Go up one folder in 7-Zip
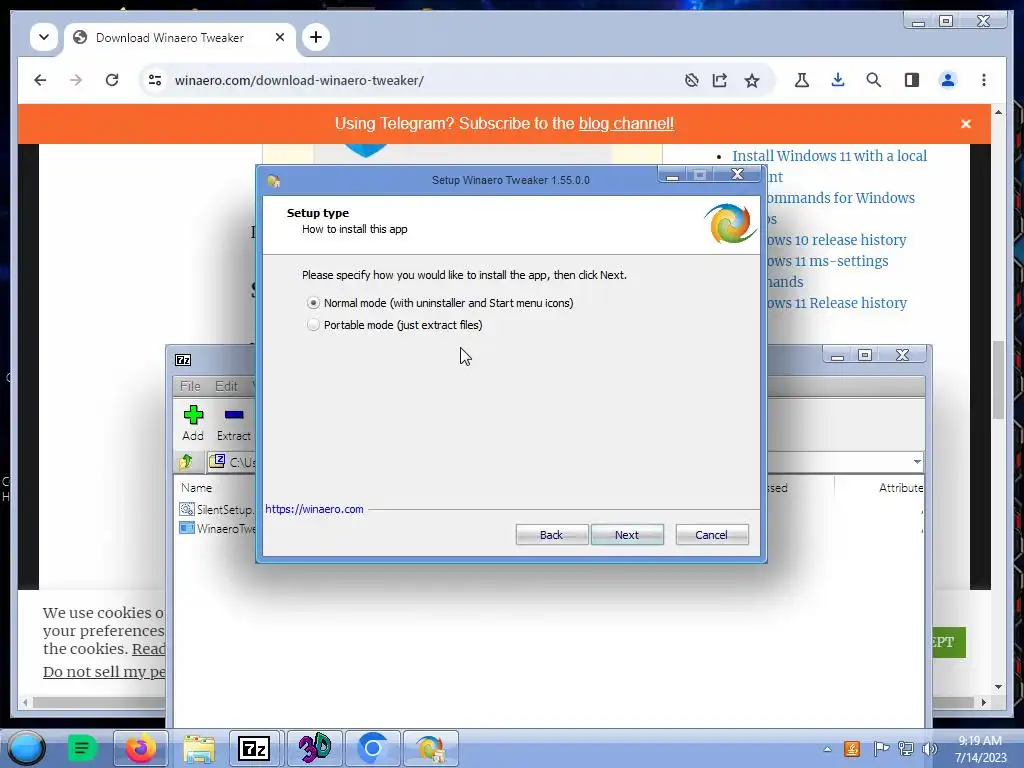 tap(186, 462)
